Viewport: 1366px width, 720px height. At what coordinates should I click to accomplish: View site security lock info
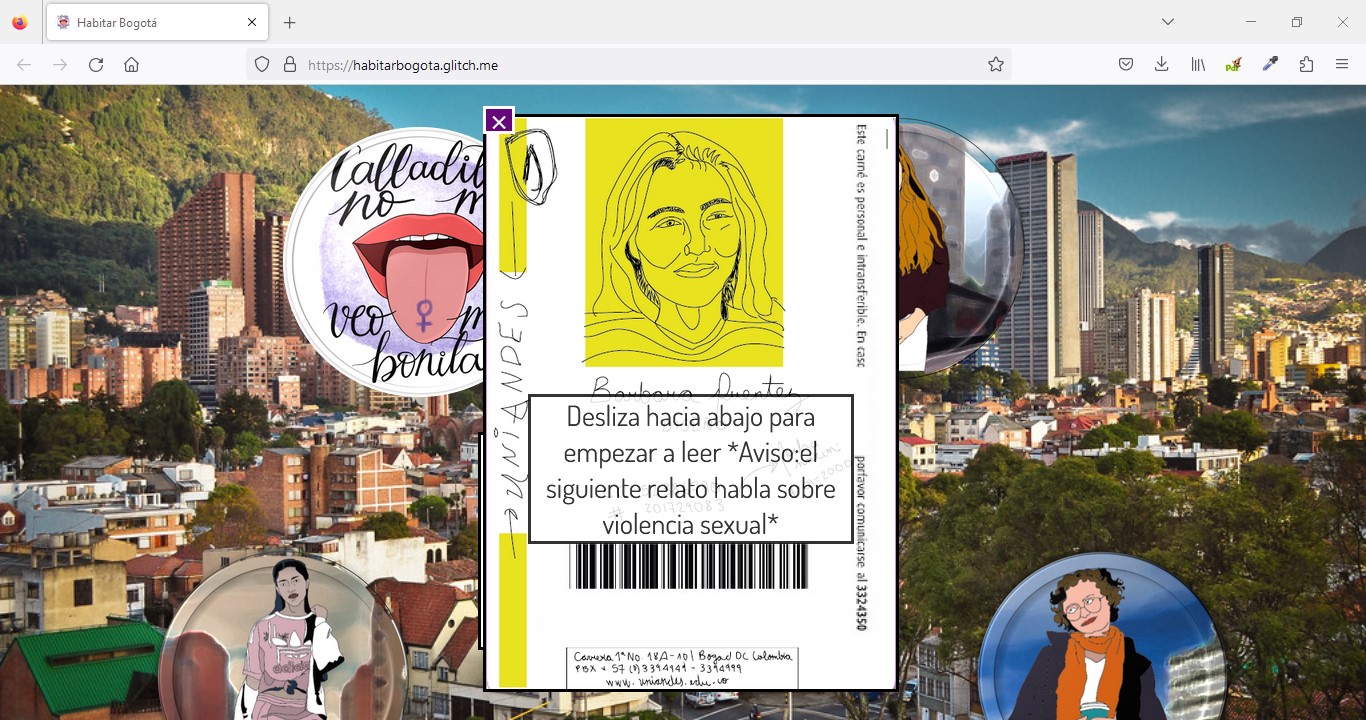[290, 65]
